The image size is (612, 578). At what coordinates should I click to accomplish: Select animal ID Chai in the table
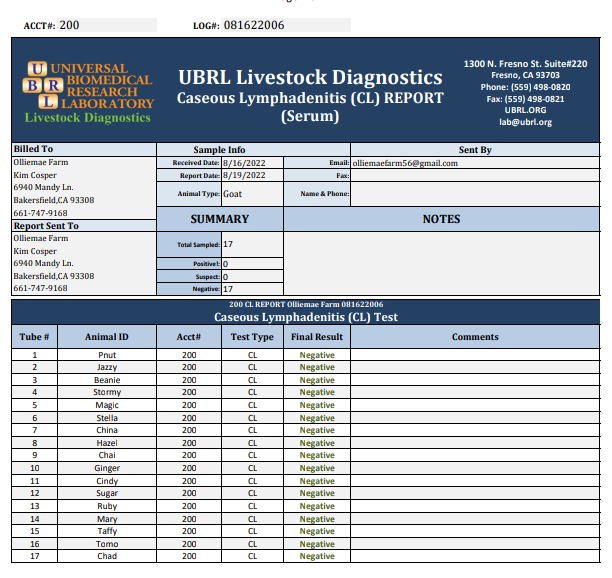click(107, 455)
